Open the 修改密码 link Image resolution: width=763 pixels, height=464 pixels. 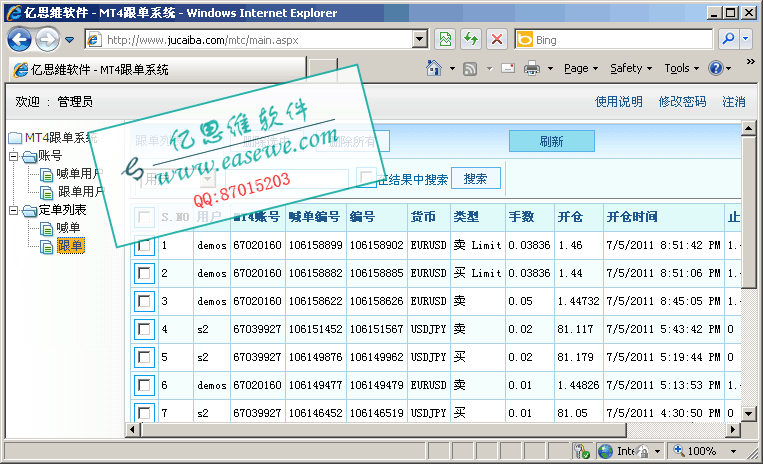(682, 102)
